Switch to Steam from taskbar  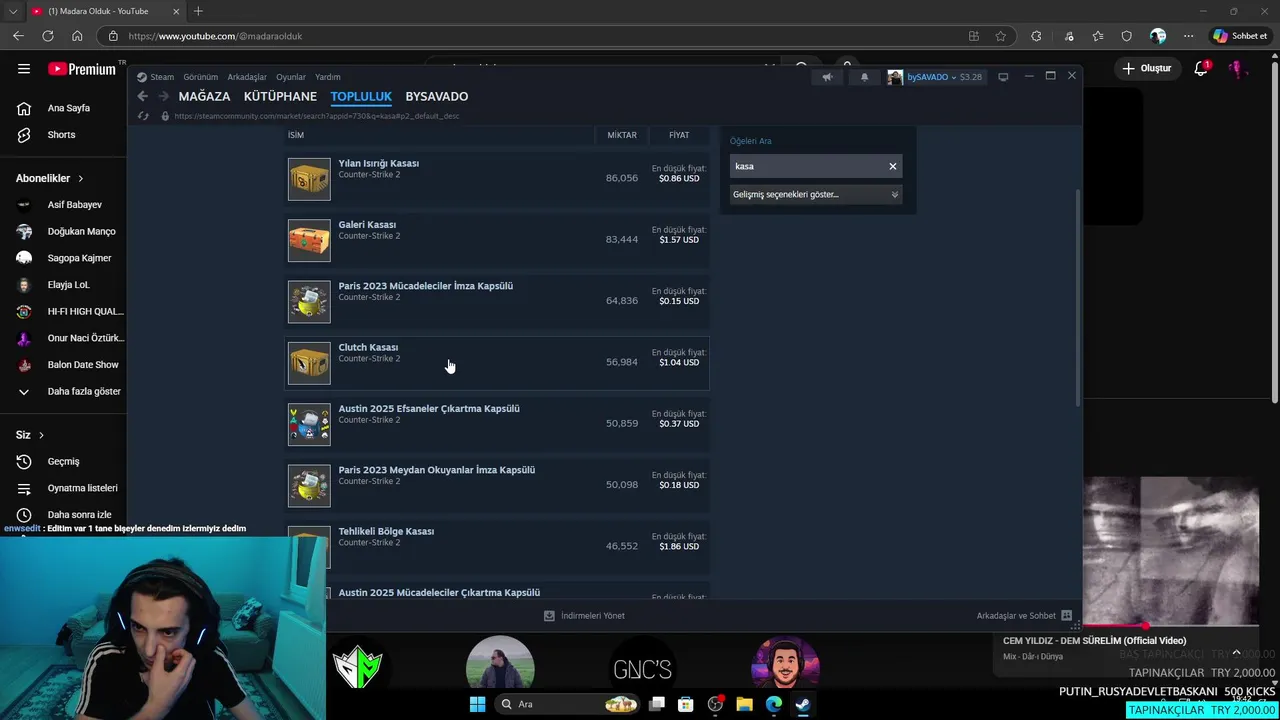pyautogui.click(x=803, y=704)
